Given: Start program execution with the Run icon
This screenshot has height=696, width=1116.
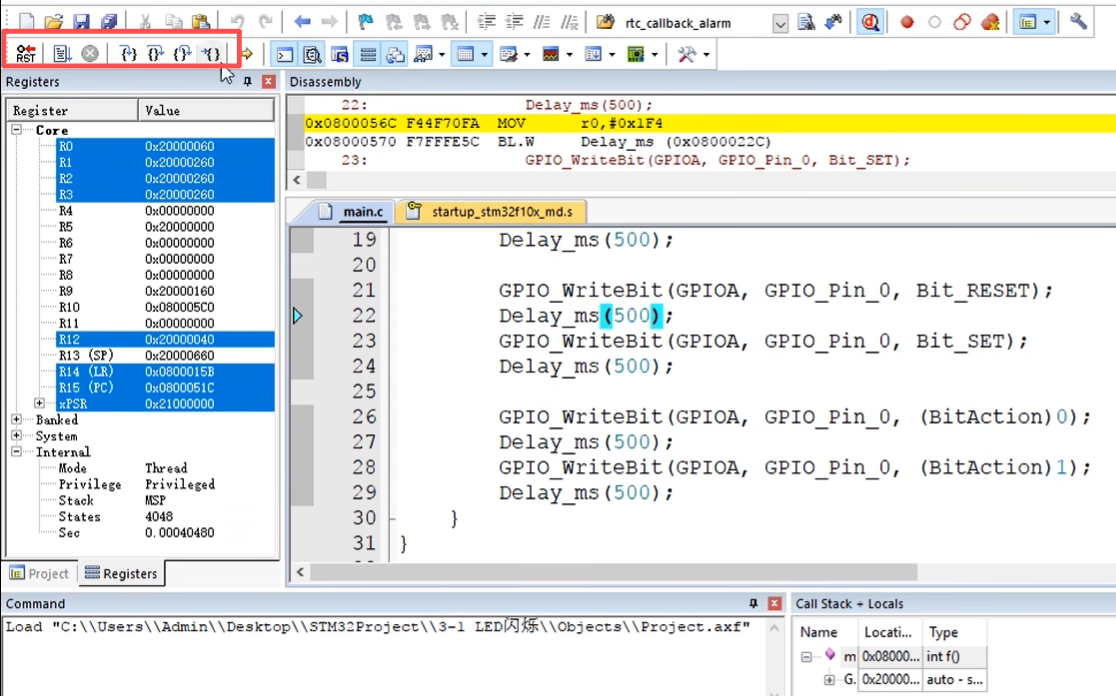Looking at the screenshot, I should pos(62,54).
